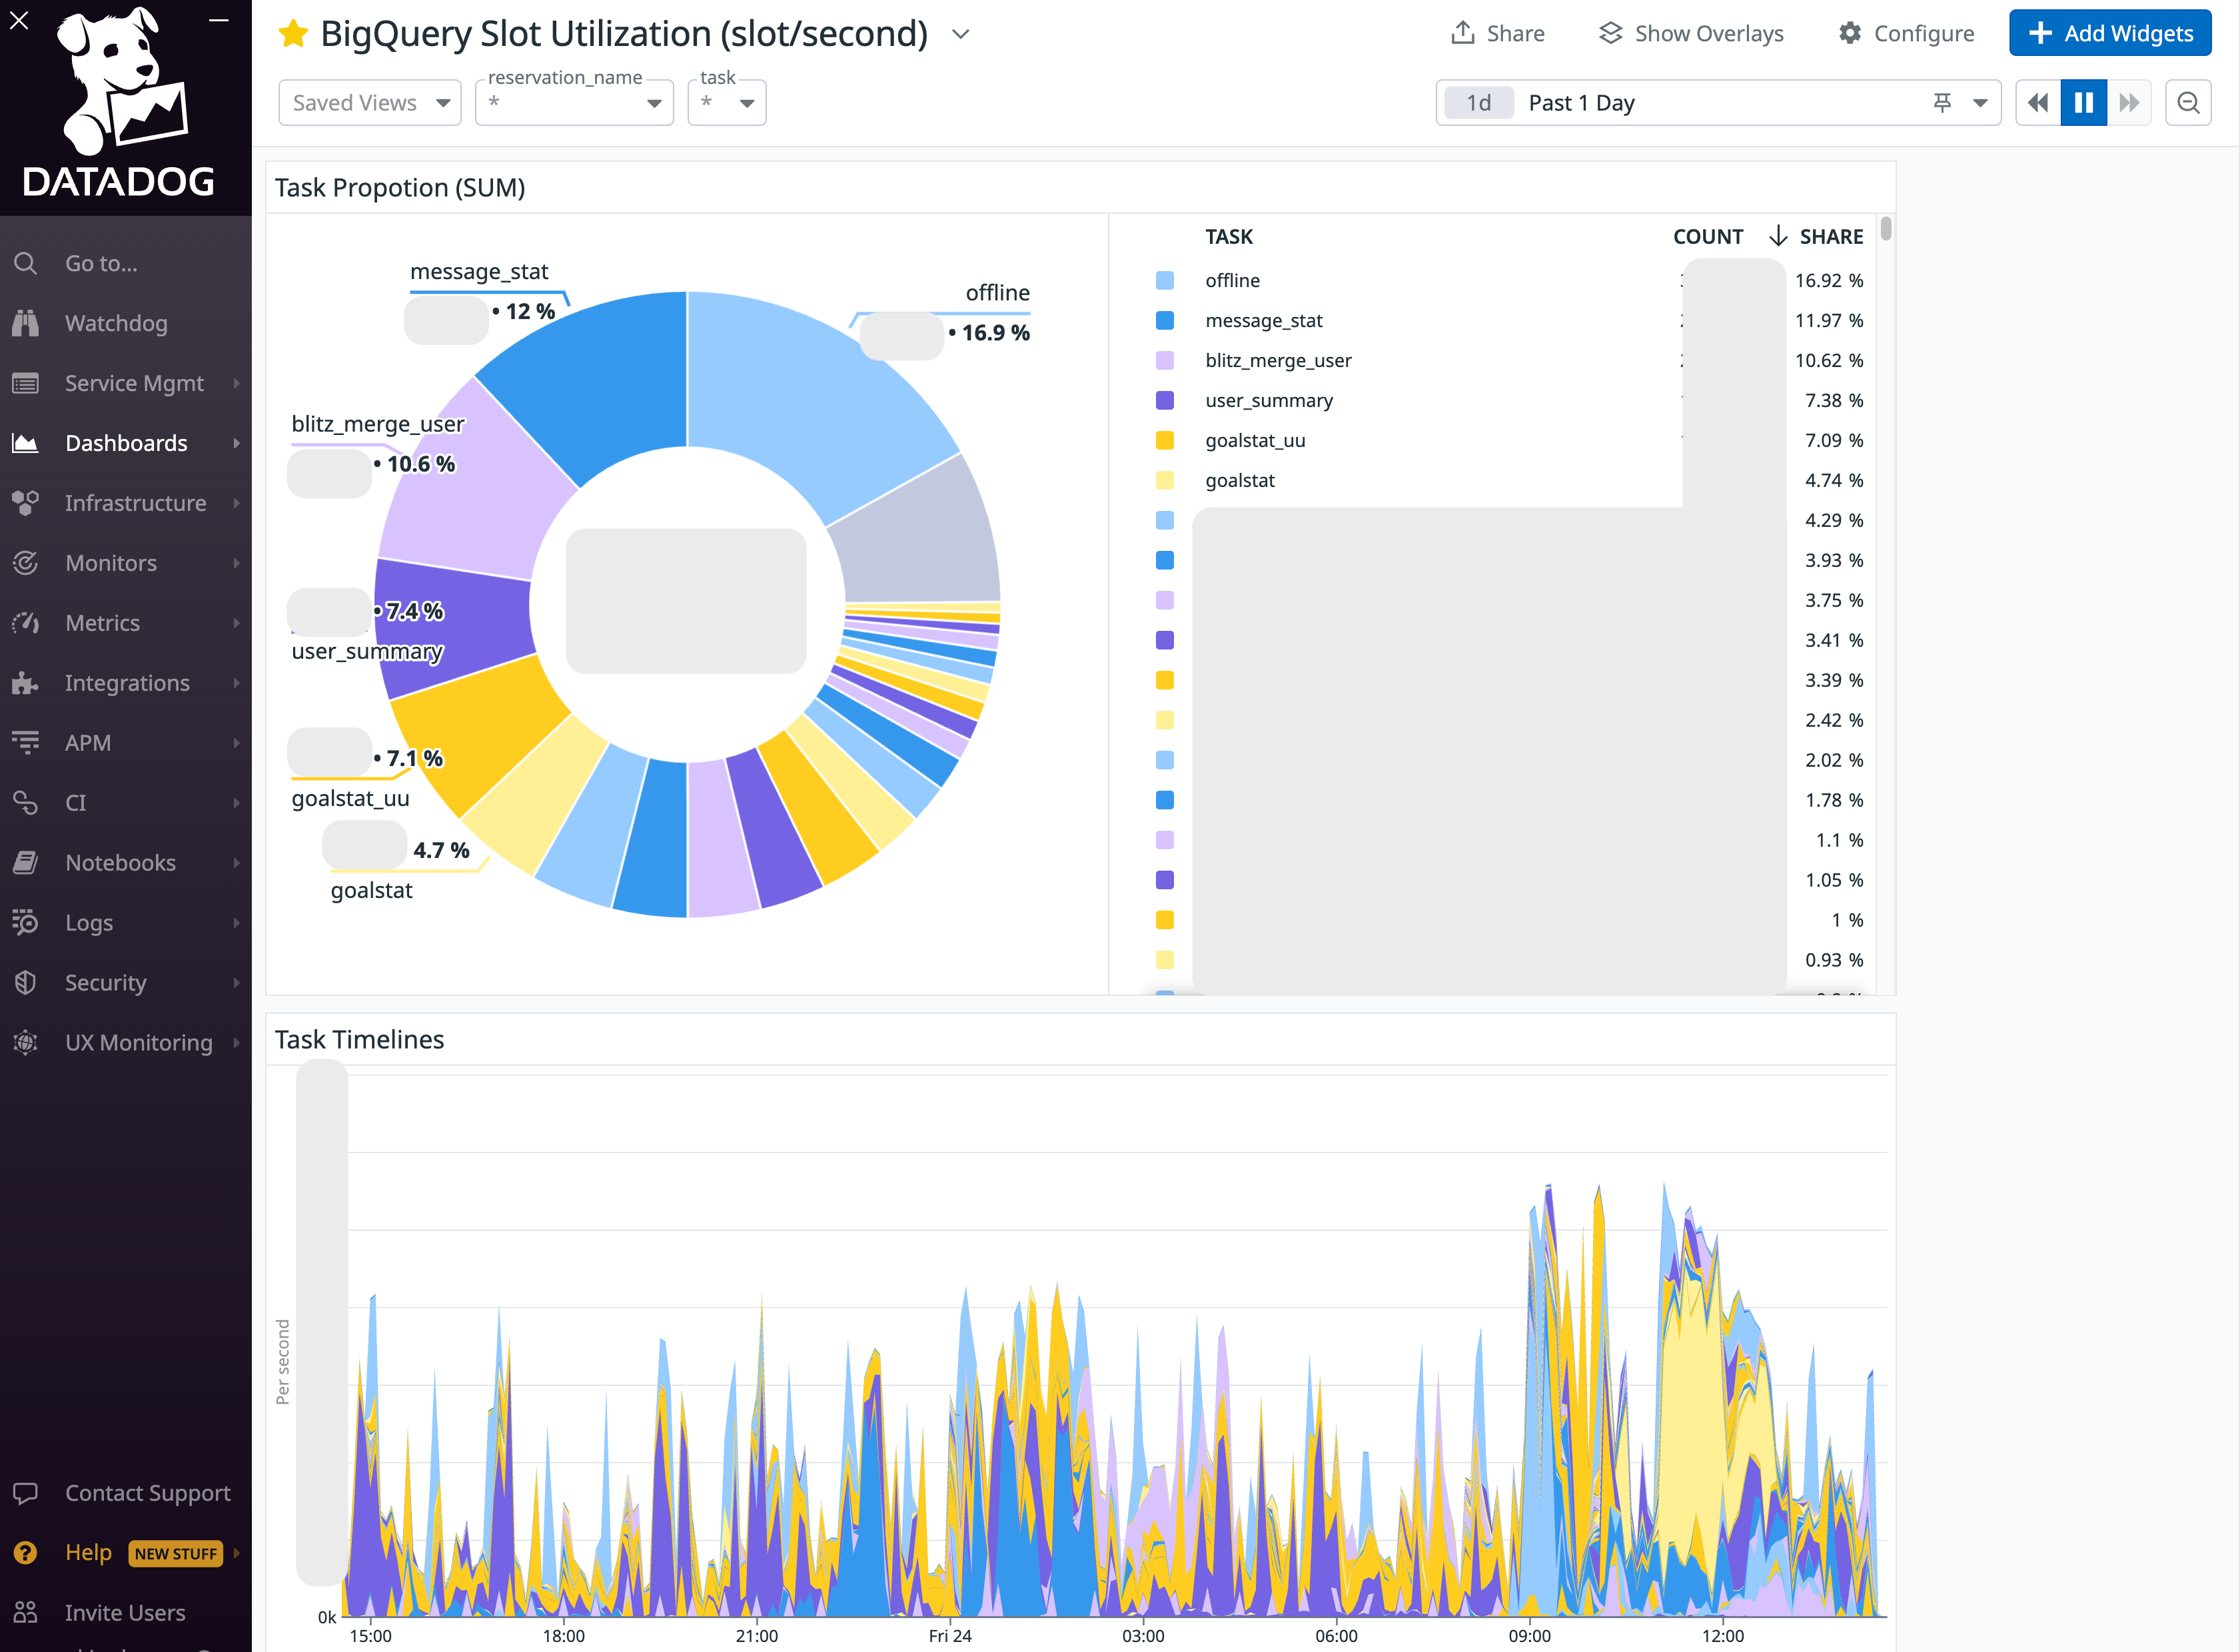Toggle Show Overlays
This screenshot has height=1652, width=2240.
click(1691, 34)
